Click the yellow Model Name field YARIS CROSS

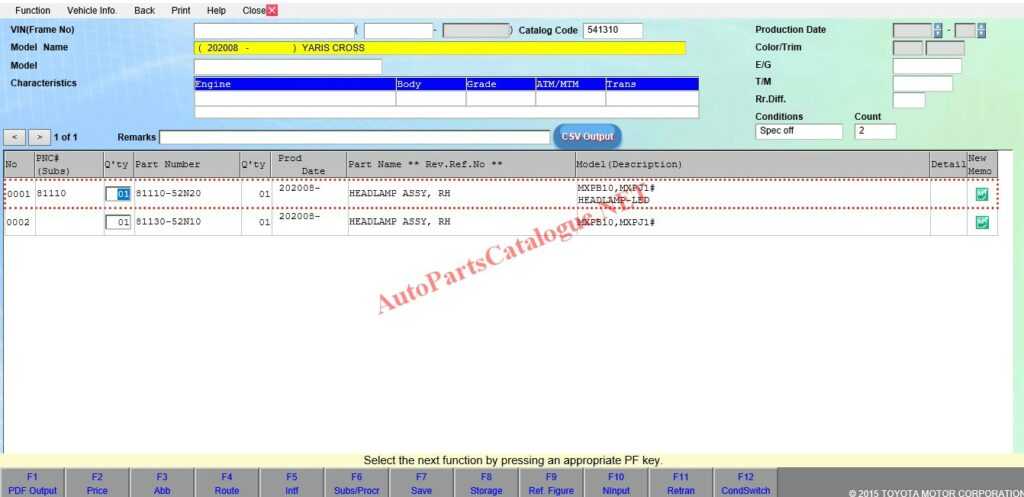pyautogui.click(x=440, y=48)
